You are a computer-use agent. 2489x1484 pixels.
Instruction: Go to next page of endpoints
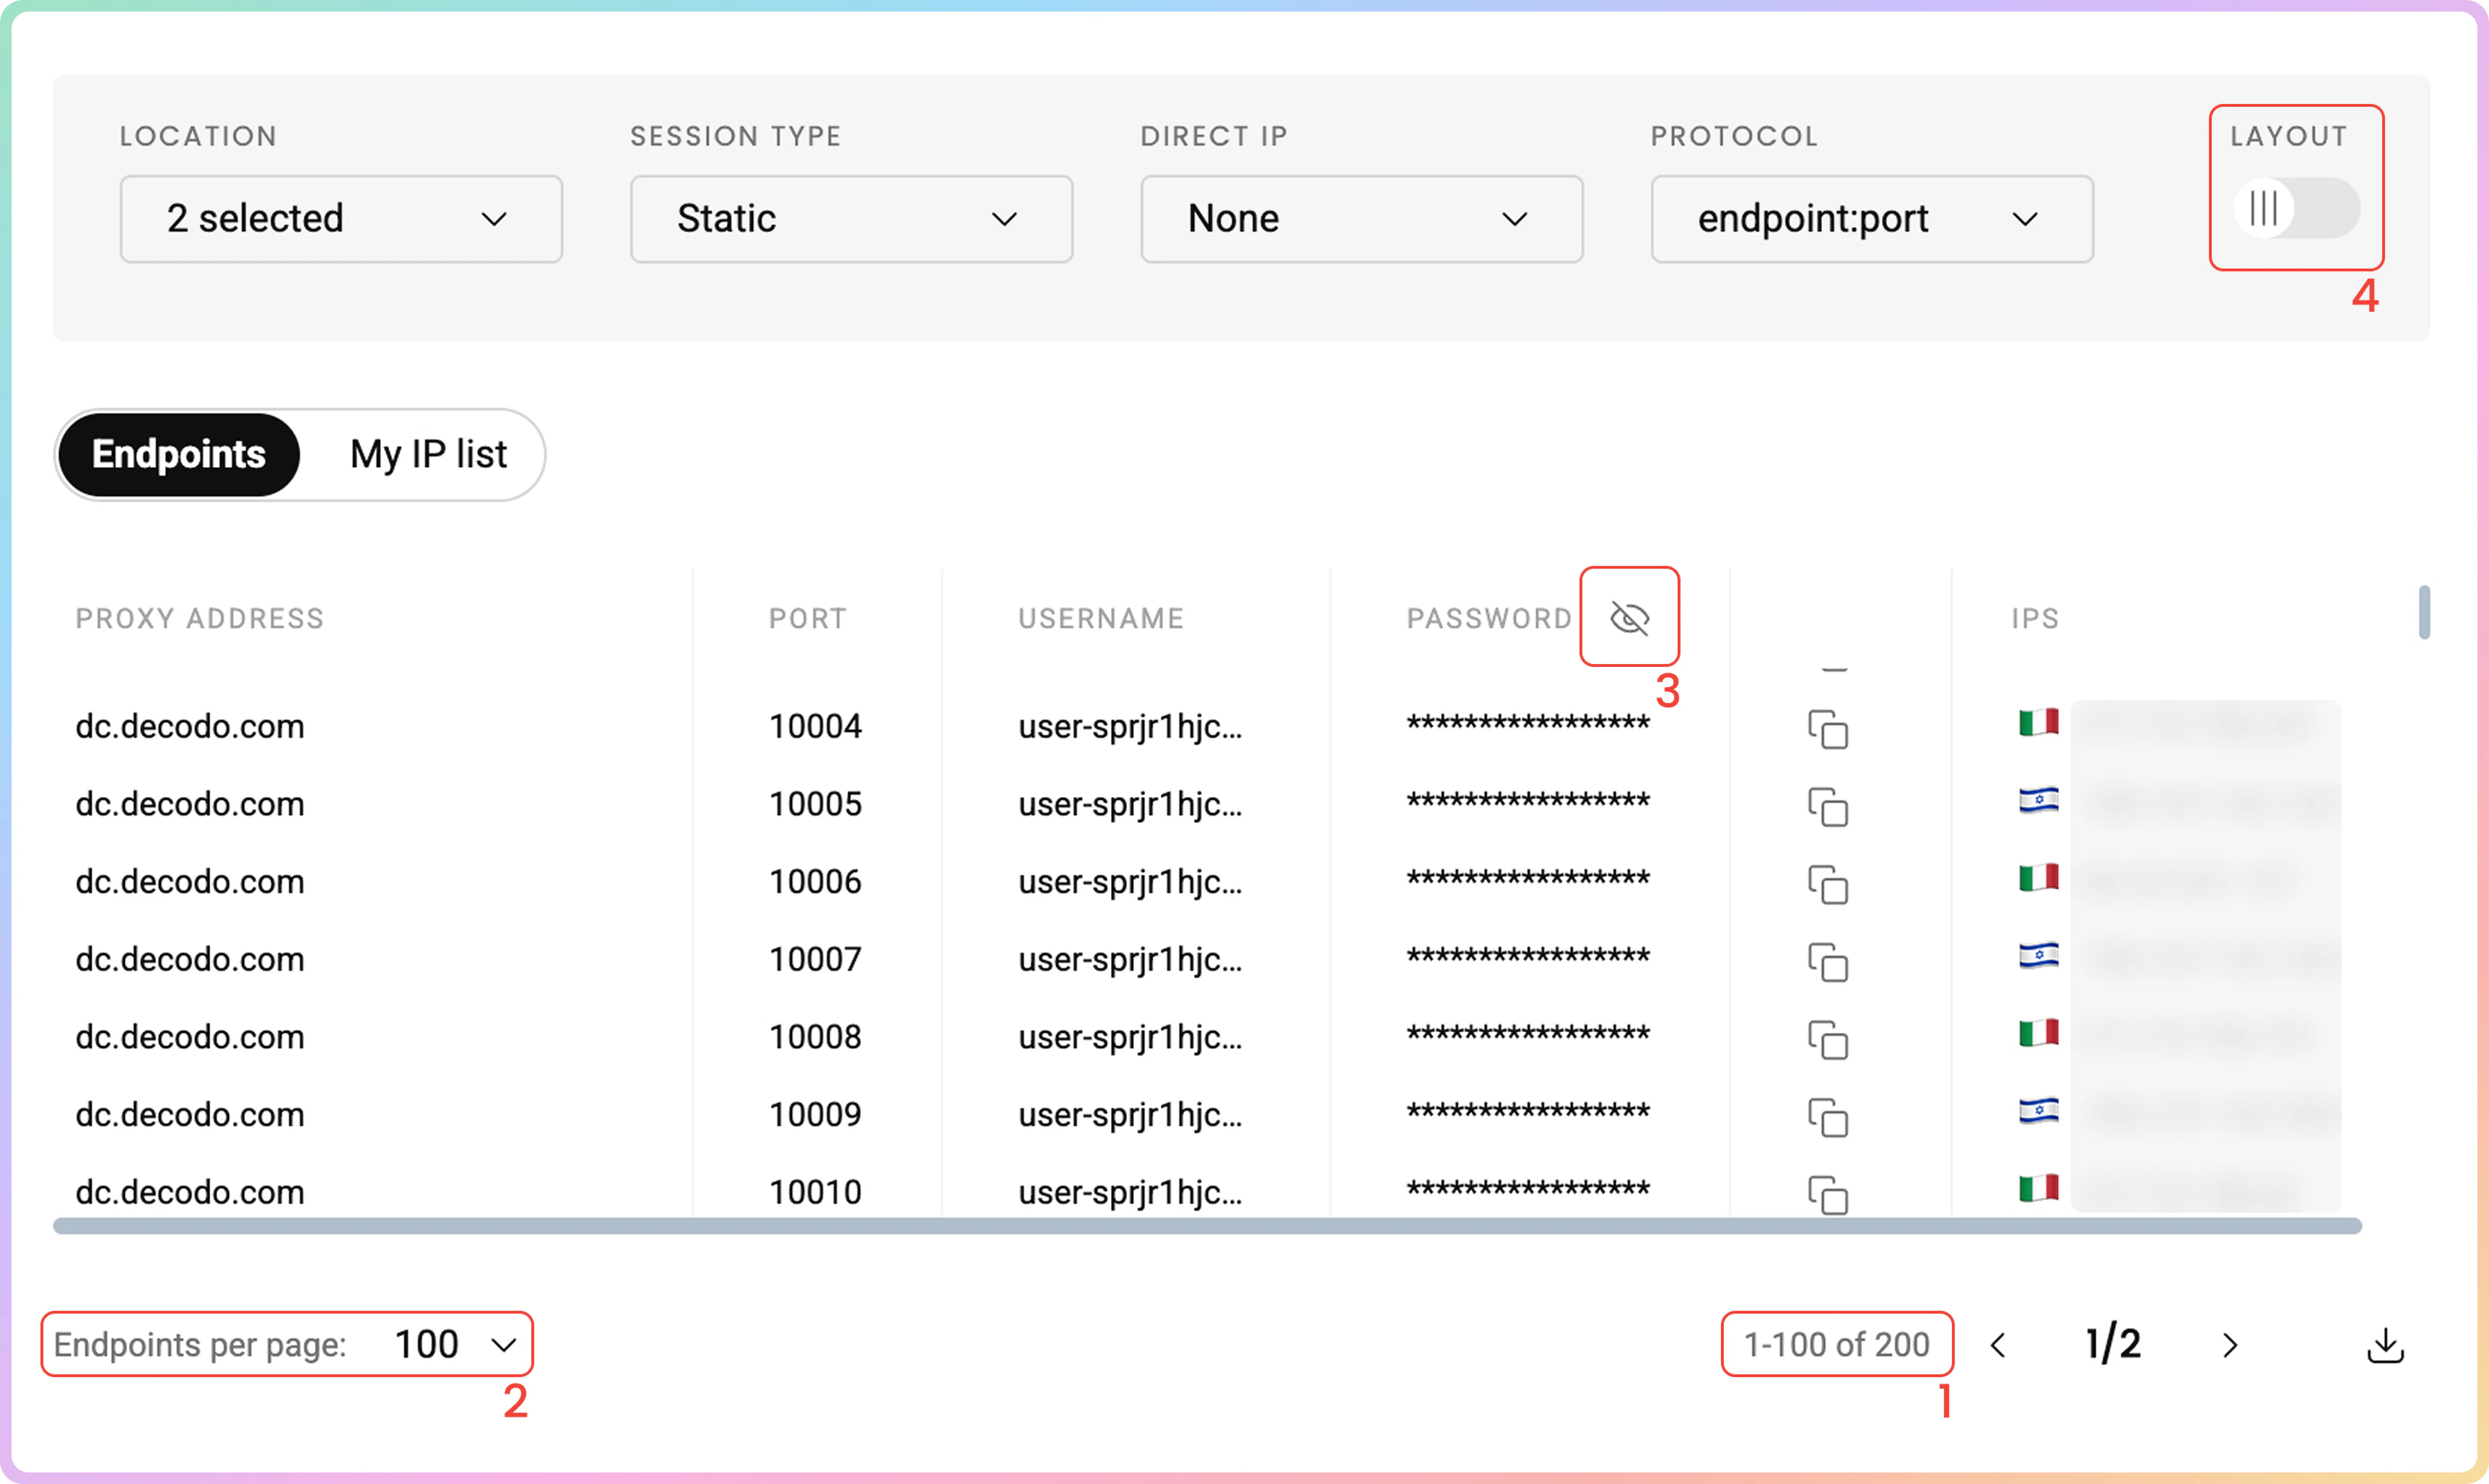[x=2229, y=1345]
